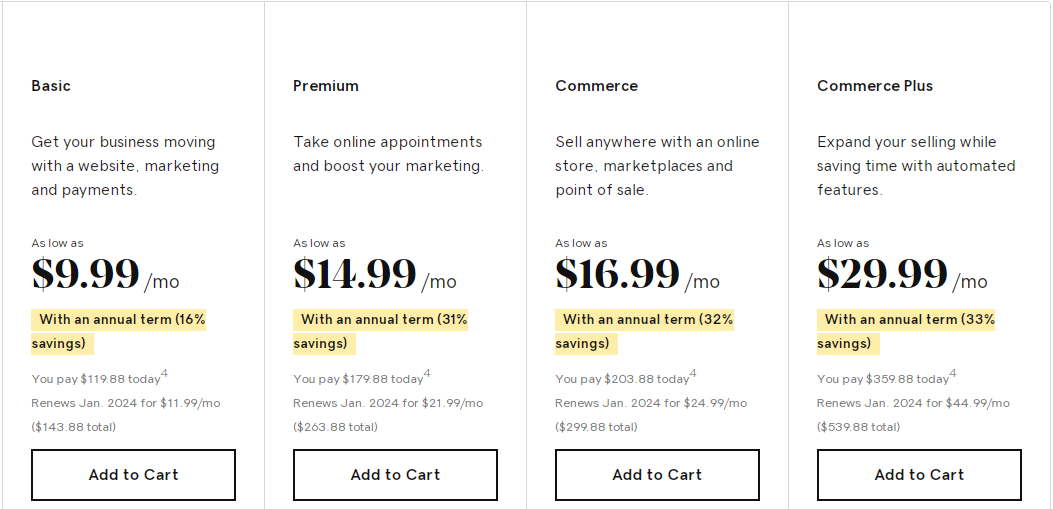Viewport: 1053px width, 509px height.
Task: Select the Commerce plan heading
Action: click(x=596, y=86)
